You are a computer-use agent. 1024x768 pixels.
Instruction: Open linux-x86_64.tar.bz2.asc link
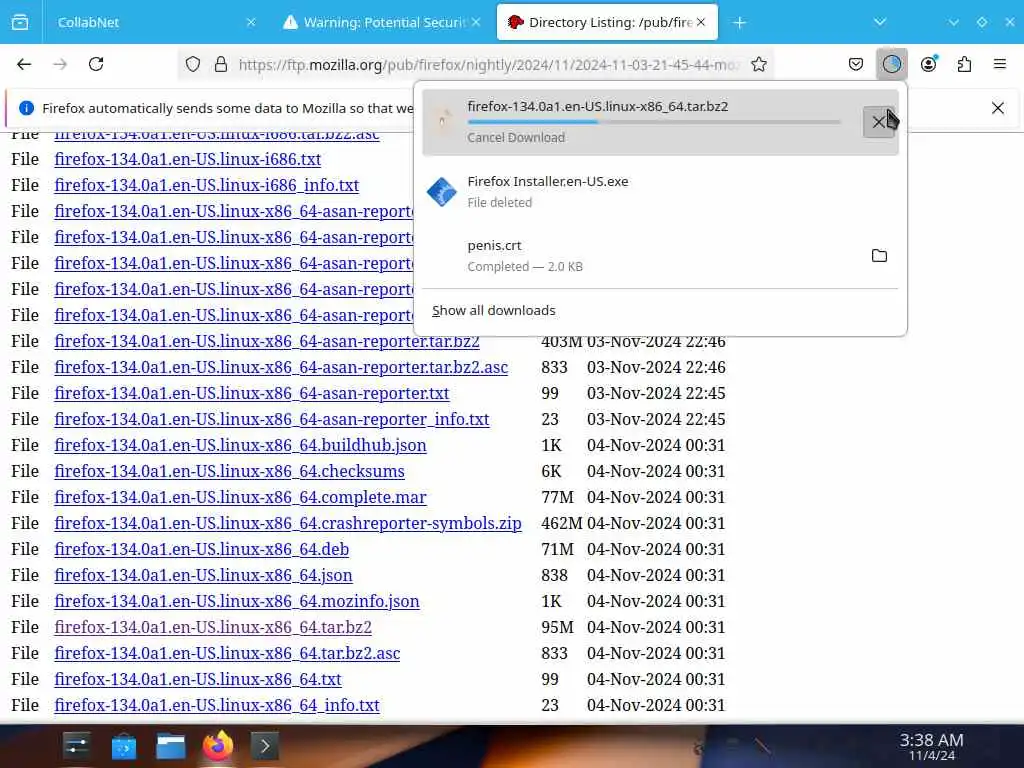click(x=227, y=654)
